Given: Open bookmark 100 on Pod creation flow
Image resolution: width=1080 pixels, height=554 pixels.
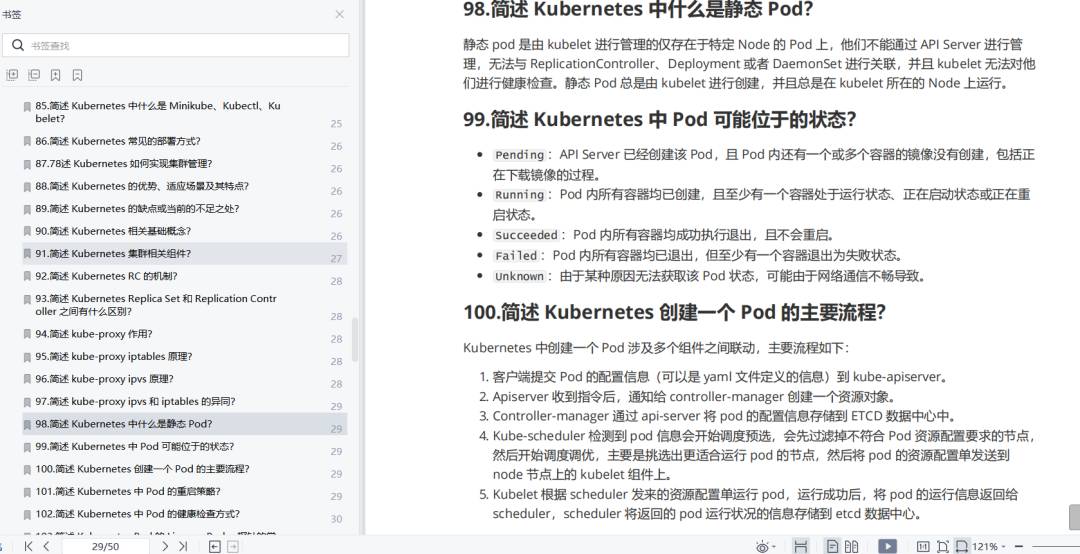Looking at the screenshot, I should pyautogui.click(x=185, y=469).
